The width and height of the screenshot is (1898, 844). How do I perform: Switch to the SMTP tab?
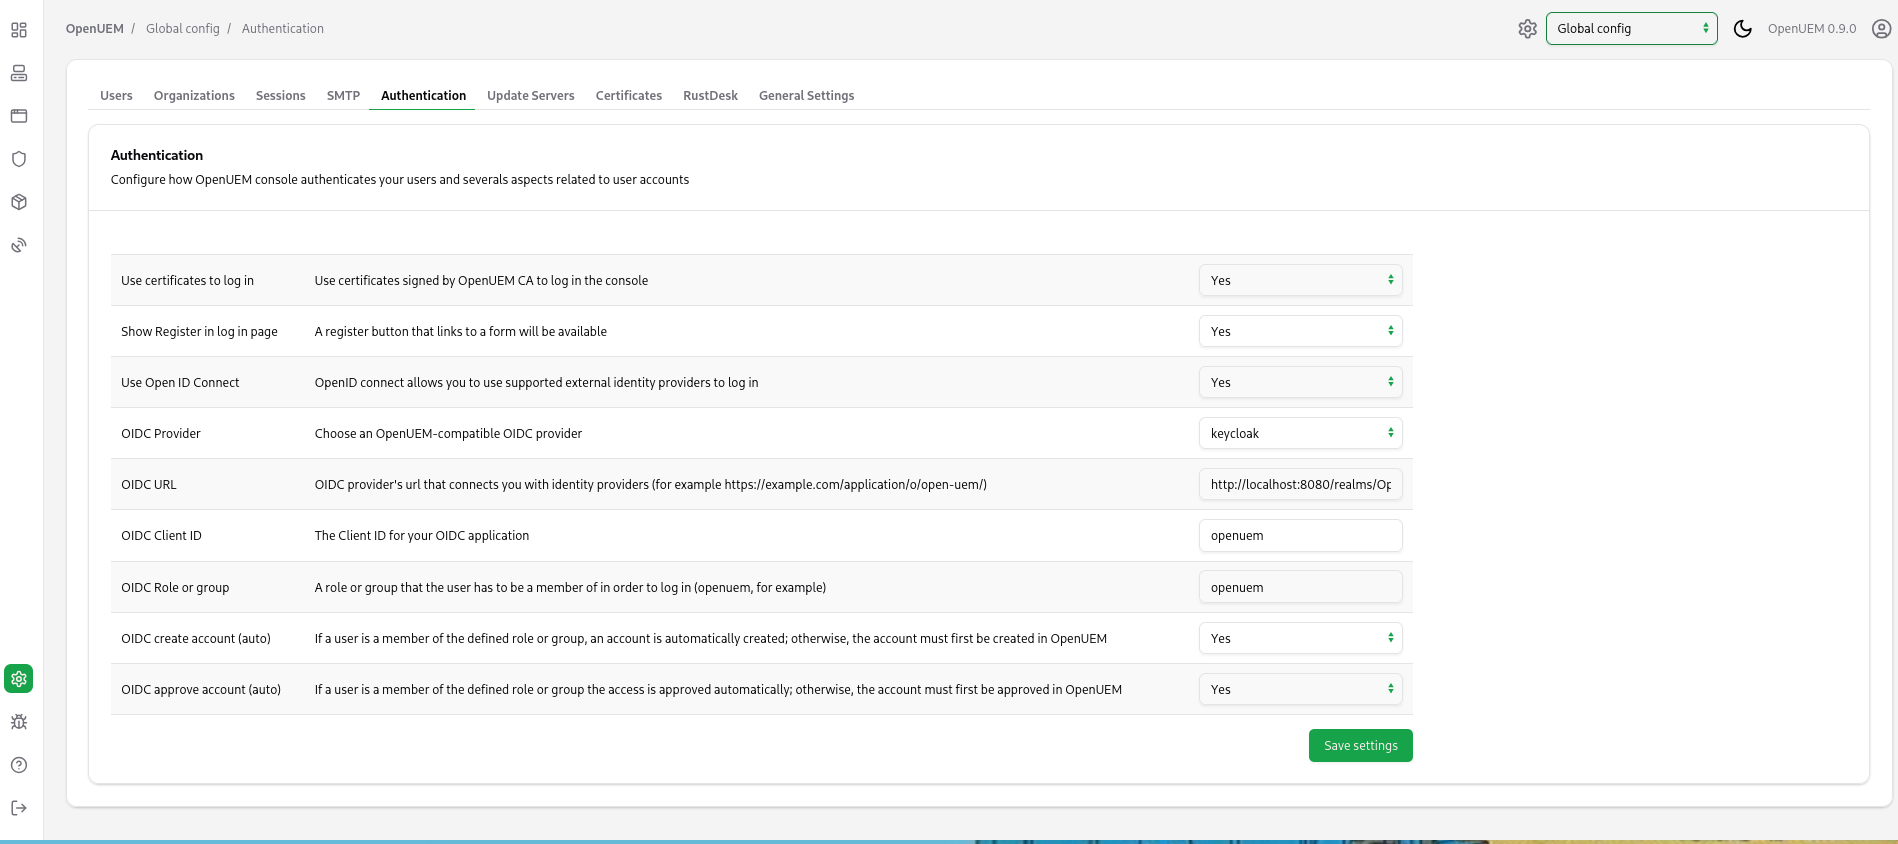[343, 96]
